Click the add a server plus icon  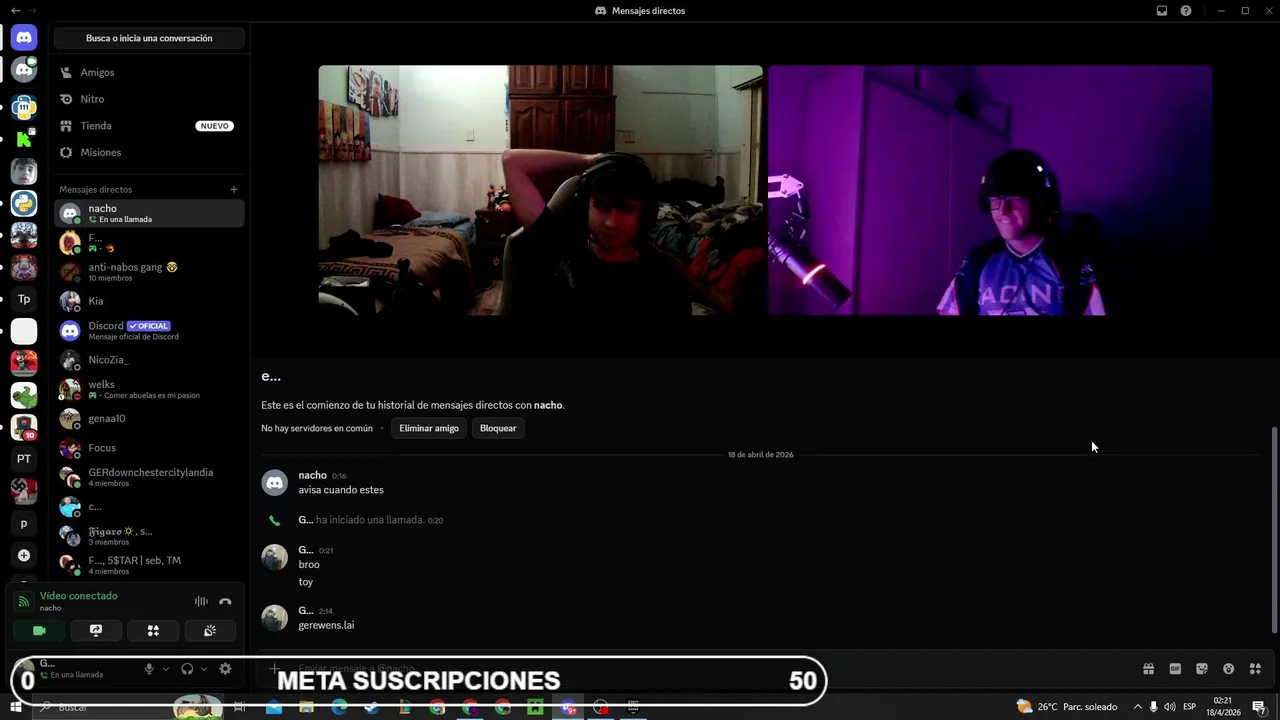(24, 555)
